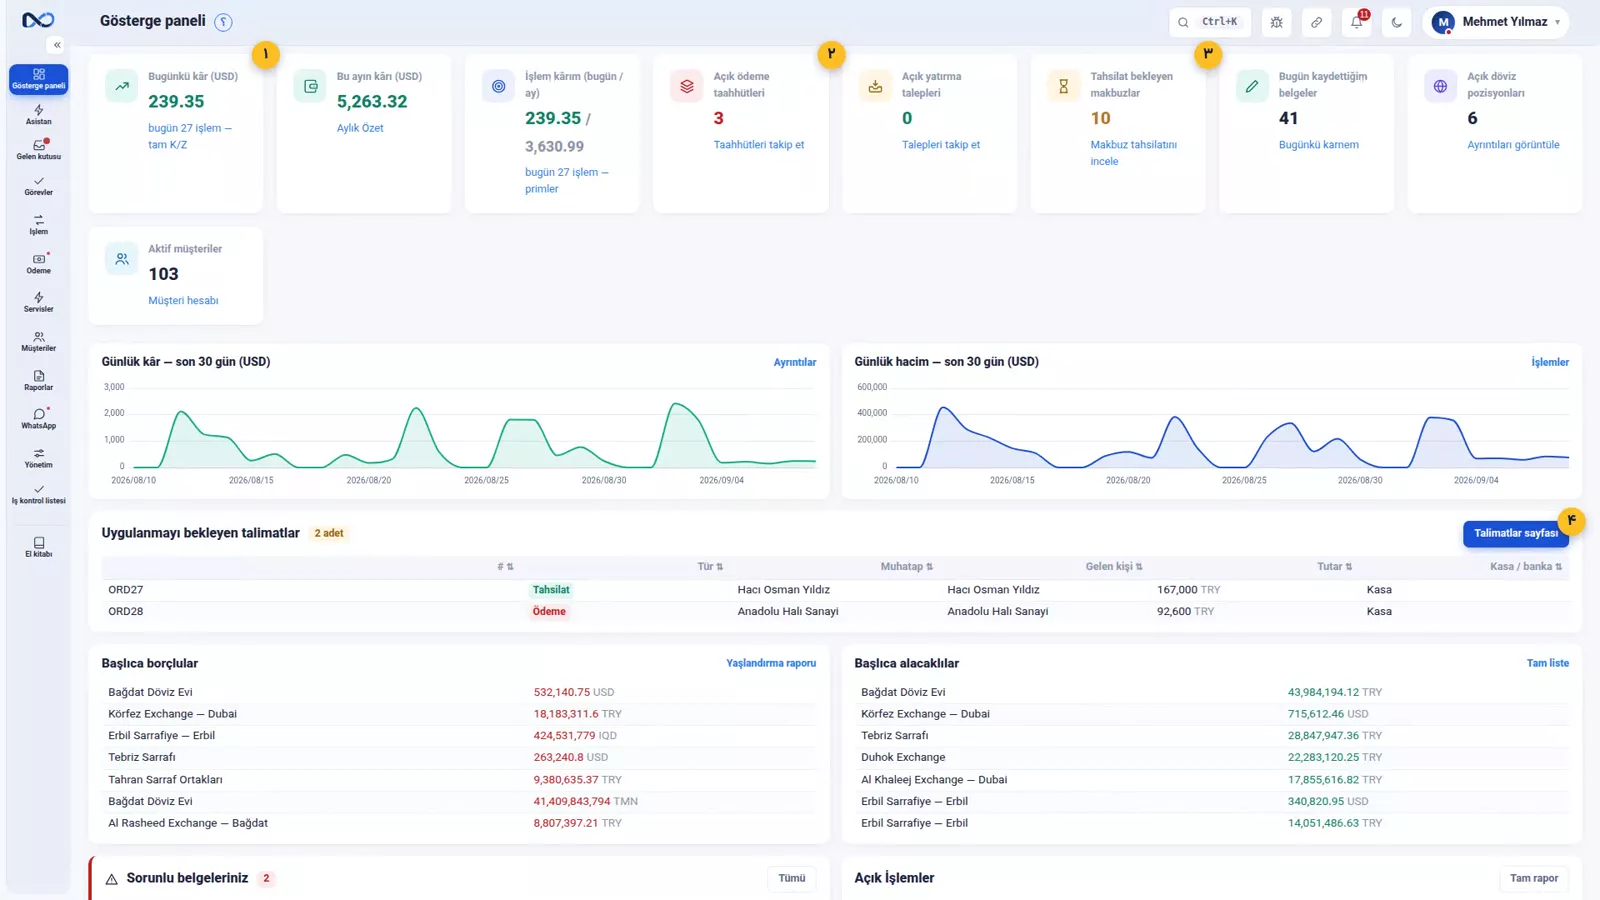Open İş kontrol listesi in sidebar

(38, 495)
